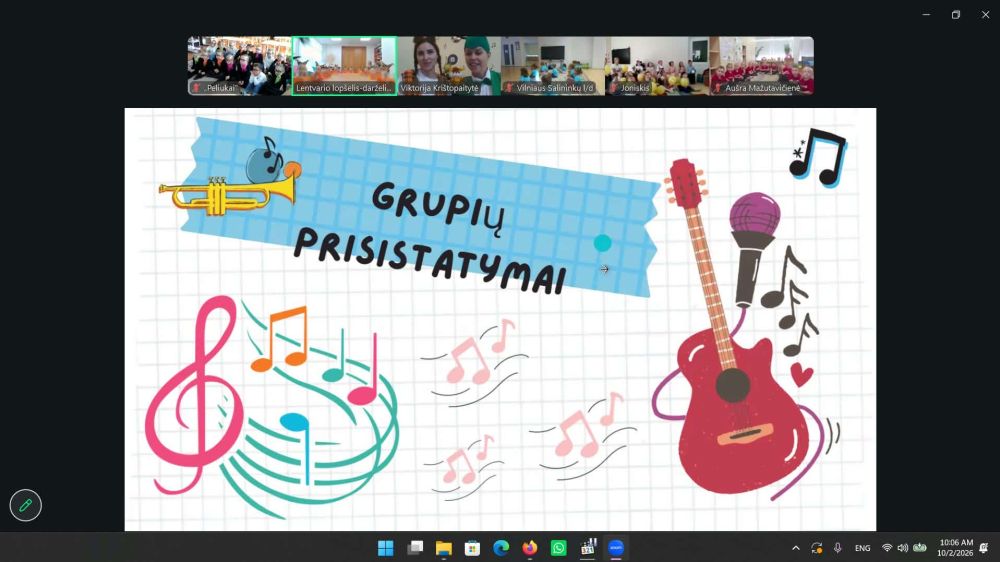Open the clapperboard video app in taskbar
Viewport: 1000px width, 562px height.
[587, 548]
